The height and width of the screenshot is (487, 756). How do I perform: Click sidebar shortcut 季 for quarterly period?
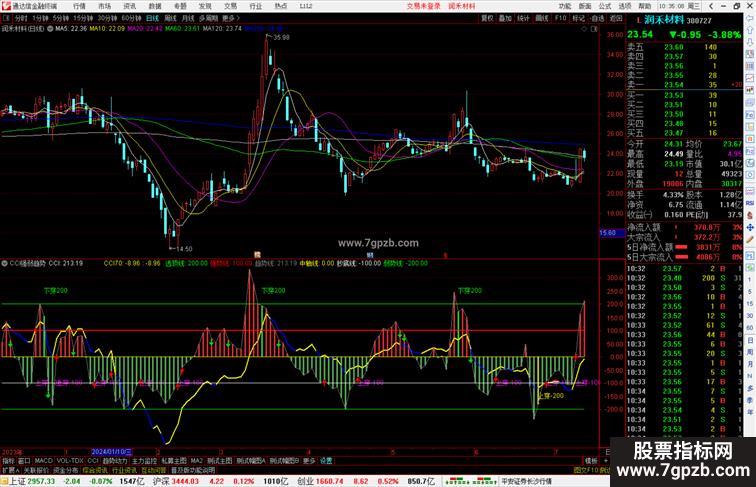750,400
